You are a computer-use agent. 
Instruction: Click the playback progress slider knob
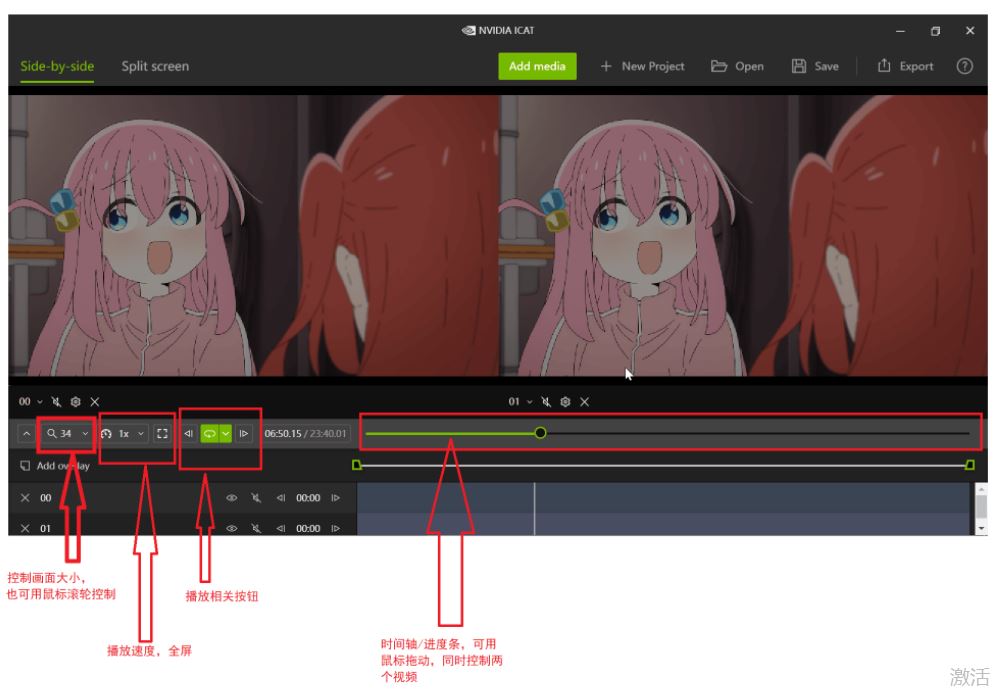pyautogui.click(x=540, y=433)
